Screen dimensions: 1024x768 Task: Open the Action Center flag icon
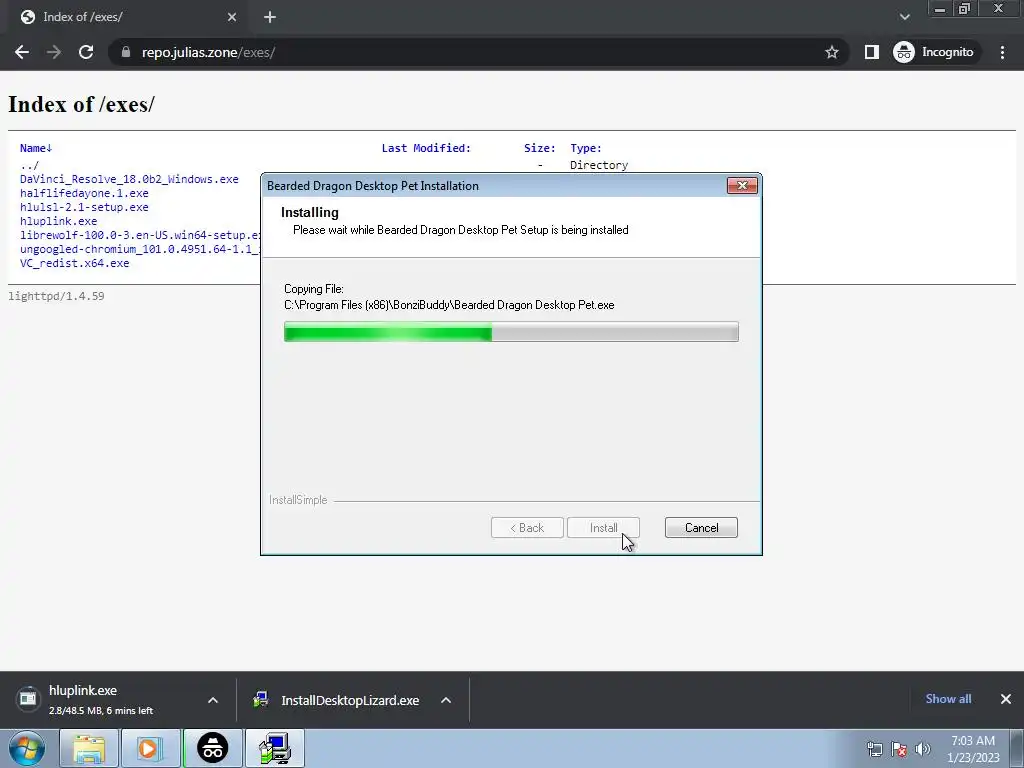(899, 749)
